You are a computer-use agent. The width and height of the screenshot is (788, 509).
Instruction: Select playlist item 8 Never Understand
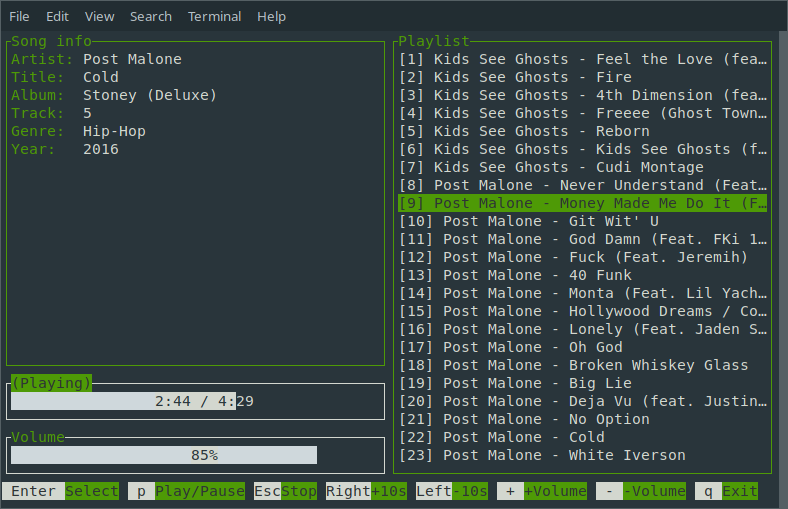coord(583,185)
